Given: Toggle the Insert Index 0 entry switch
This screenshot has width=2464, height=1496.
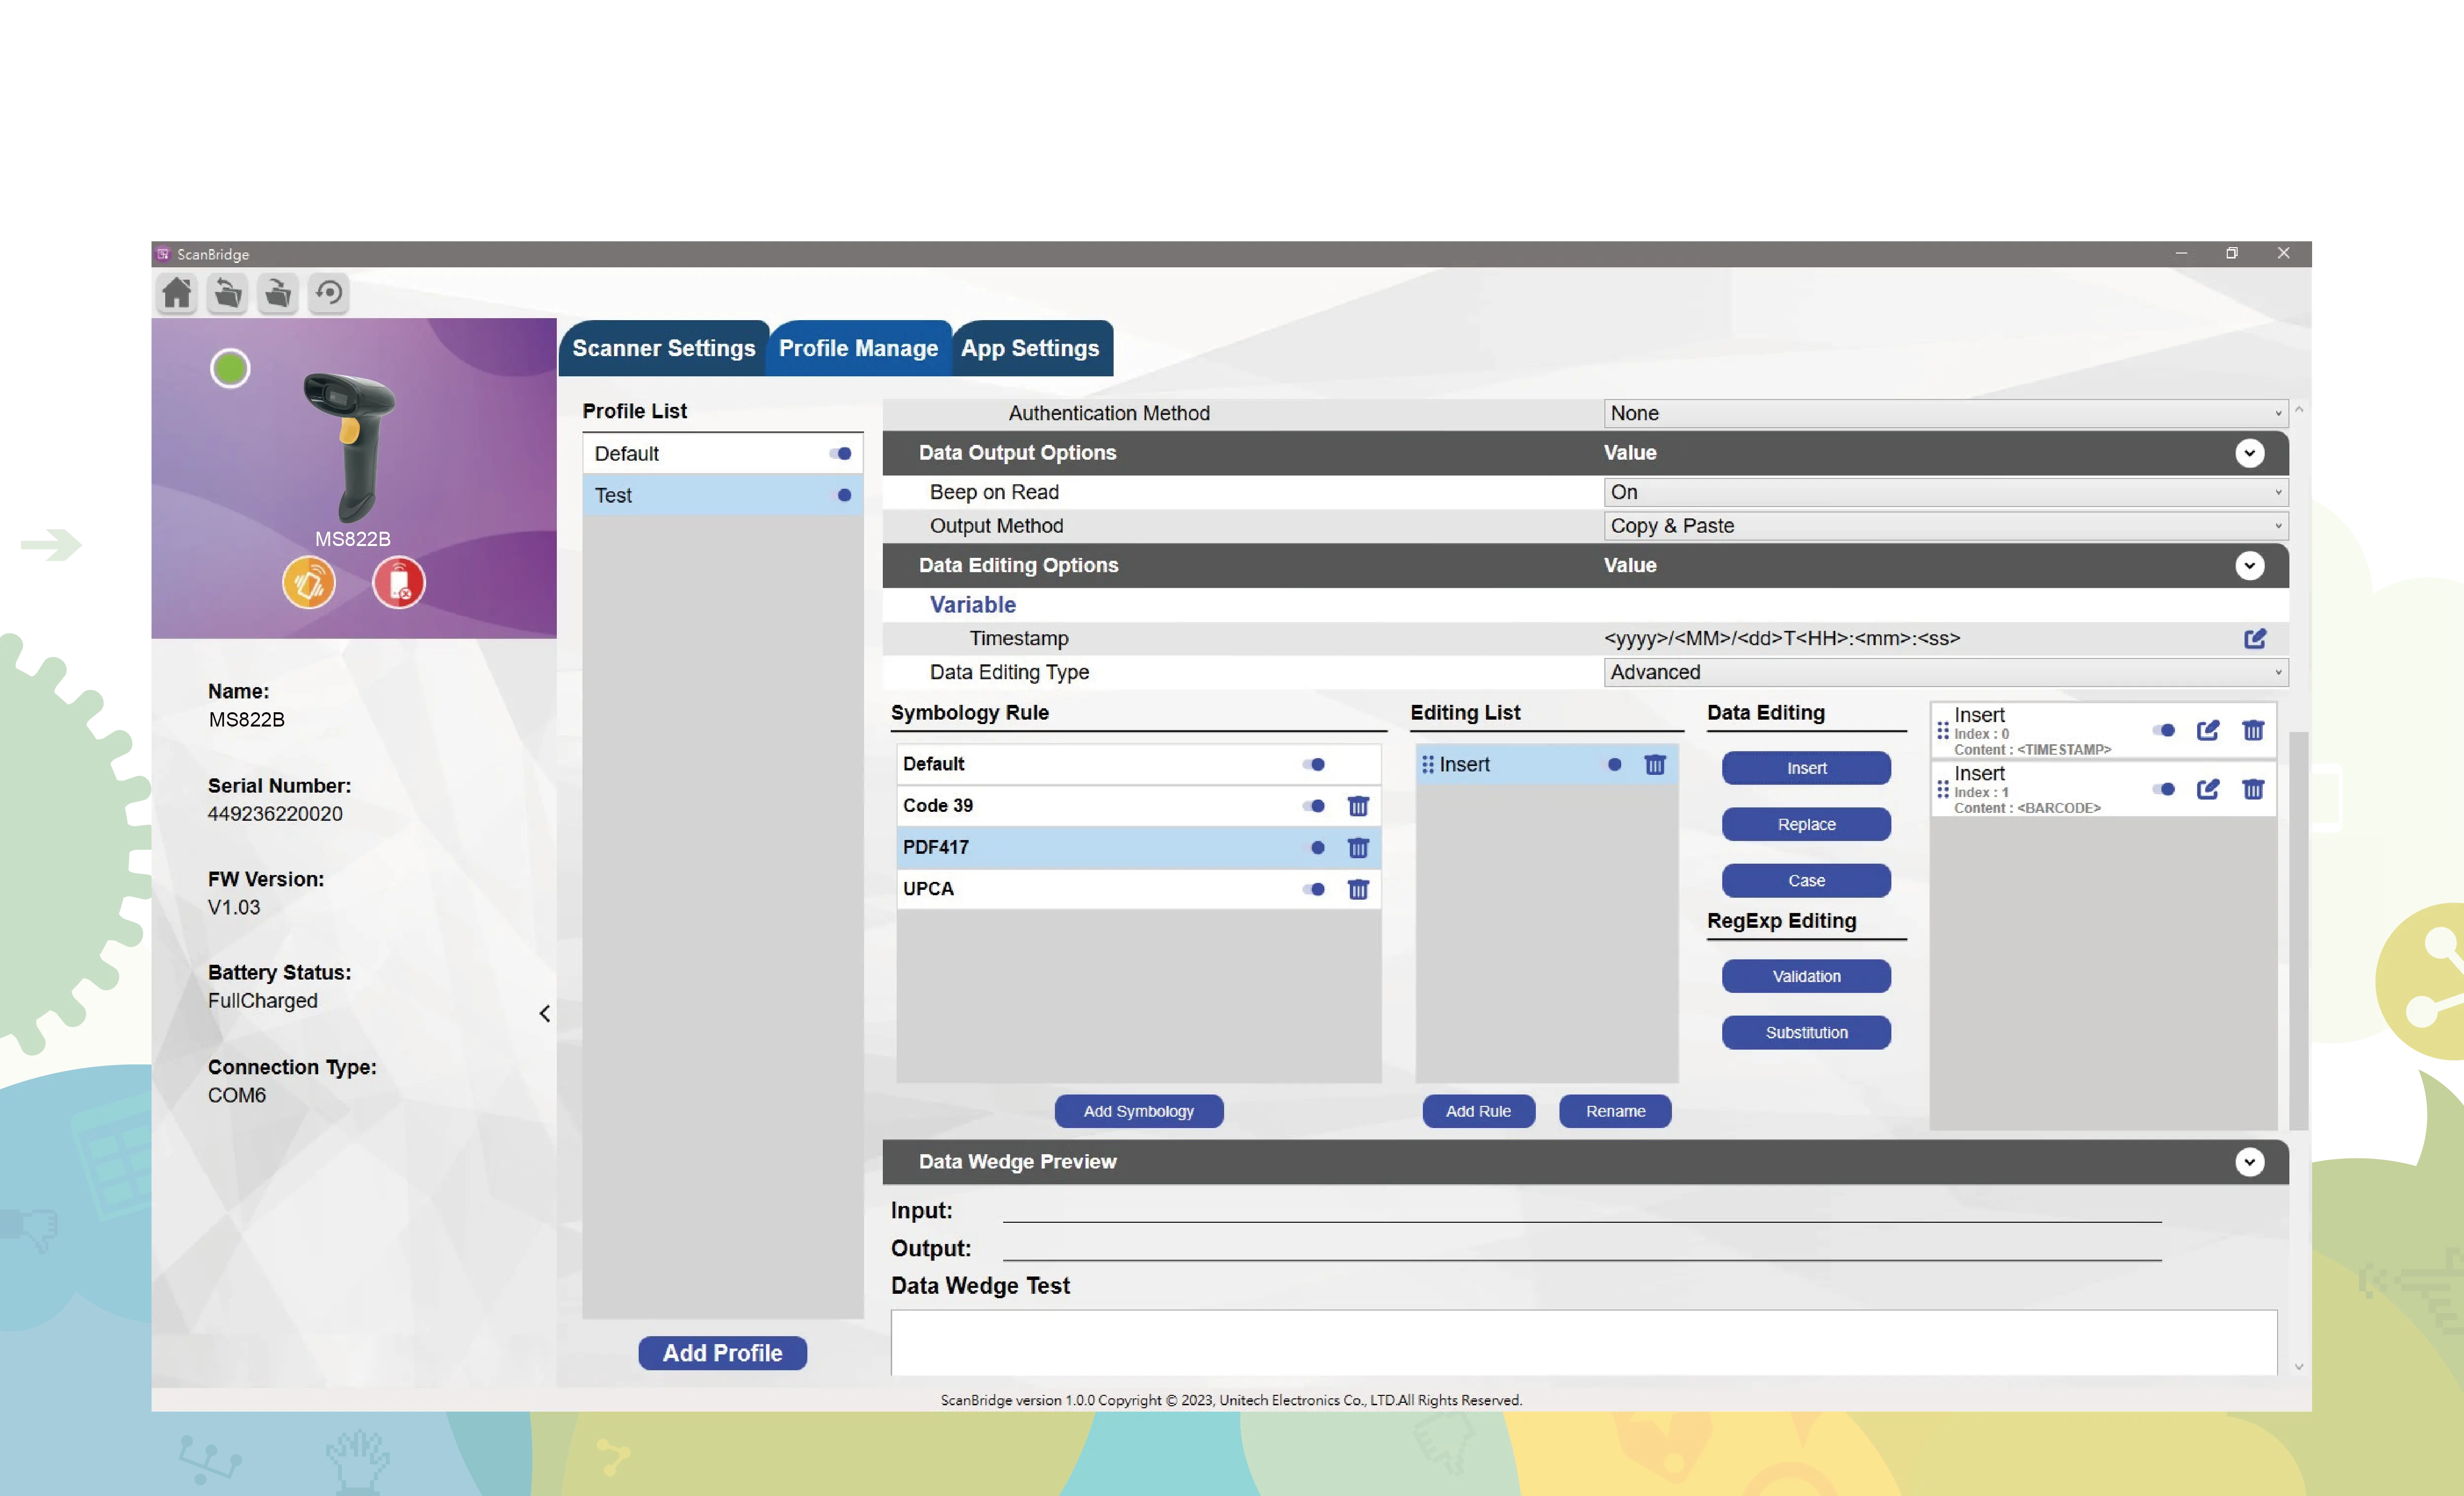Looking at the screenshot, I should (x=2165, y=731).
